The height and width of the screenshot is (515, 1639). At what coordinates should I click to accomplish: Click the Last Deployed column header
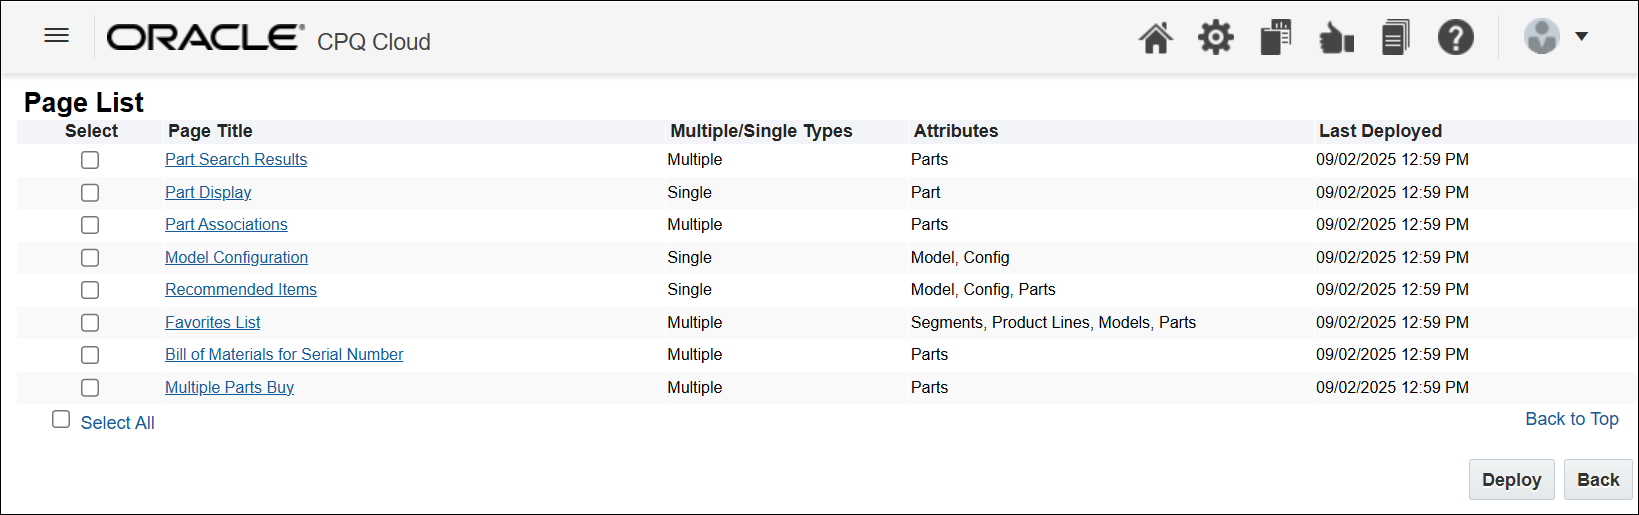tap(1380, 131)
